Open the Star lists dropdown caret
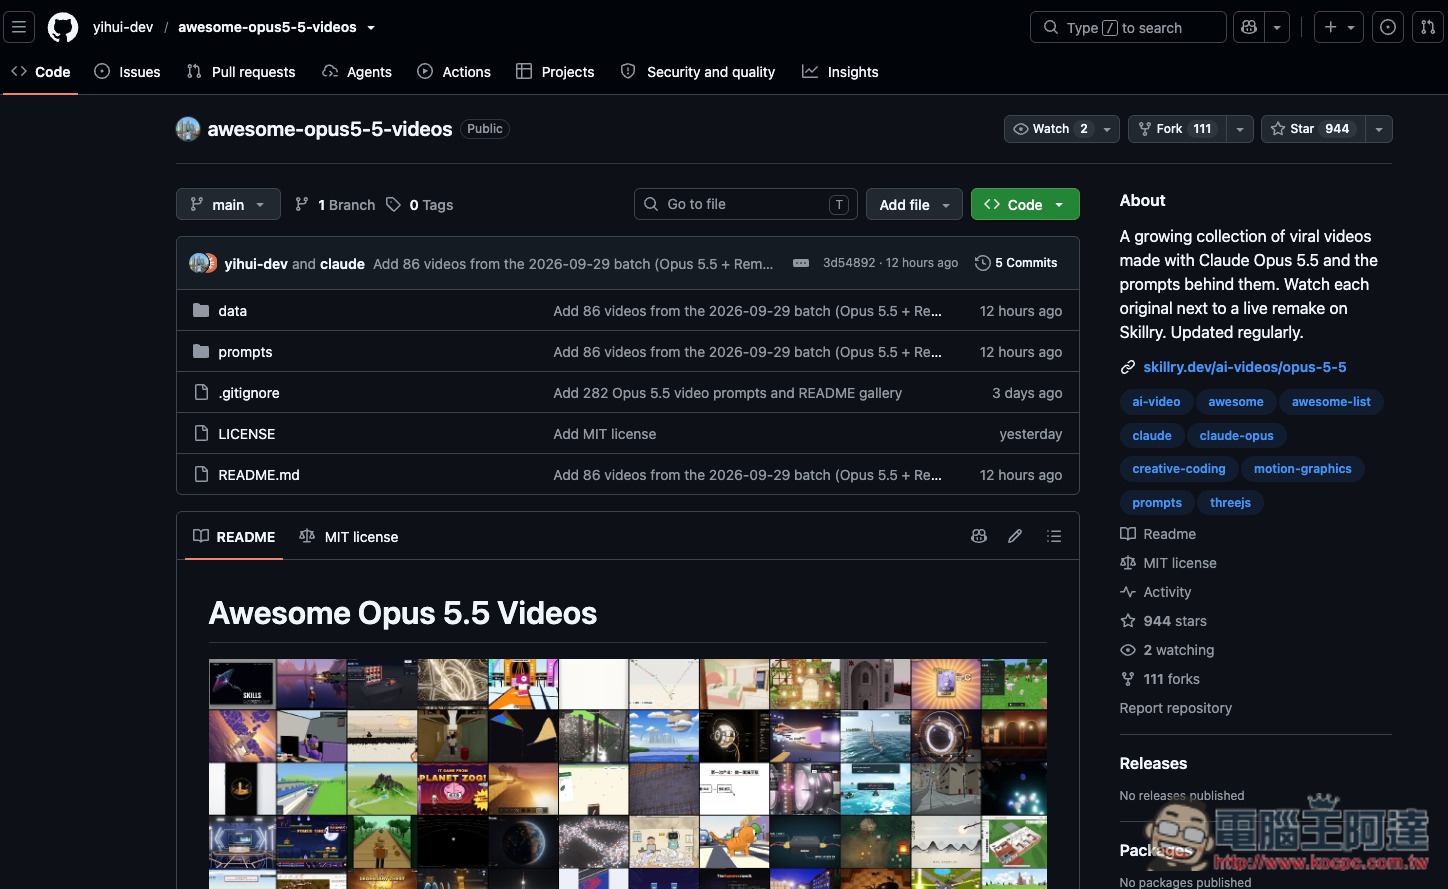This screenshot has height=889, width=1448. pyautogui.click(x=1379, y=129)
